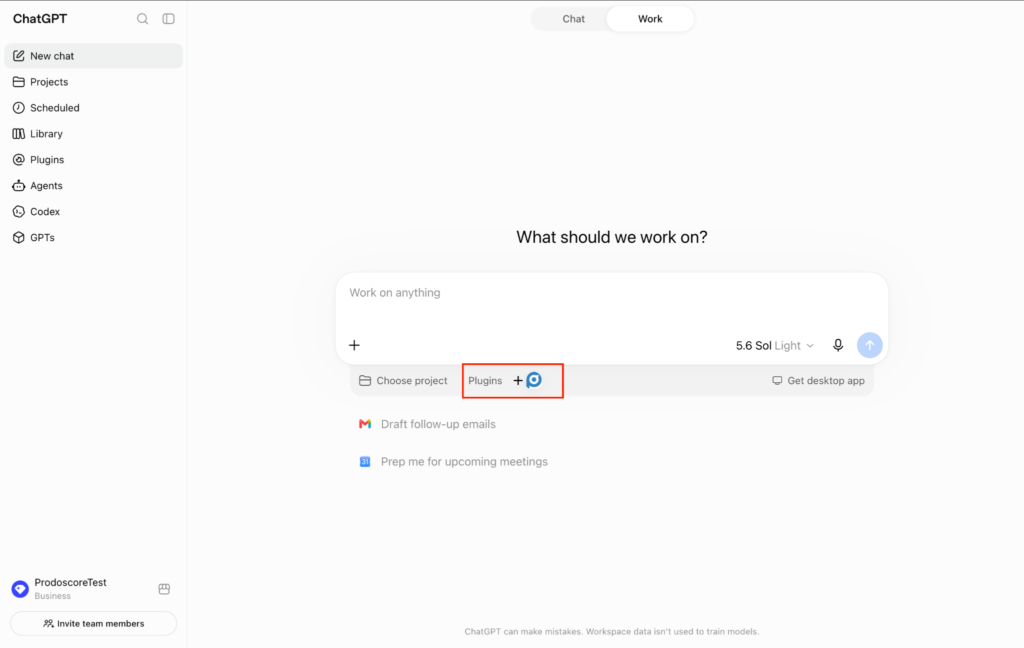Start voice dictation with microphone icon
The image size is (1024, 648).
point(838,345)
